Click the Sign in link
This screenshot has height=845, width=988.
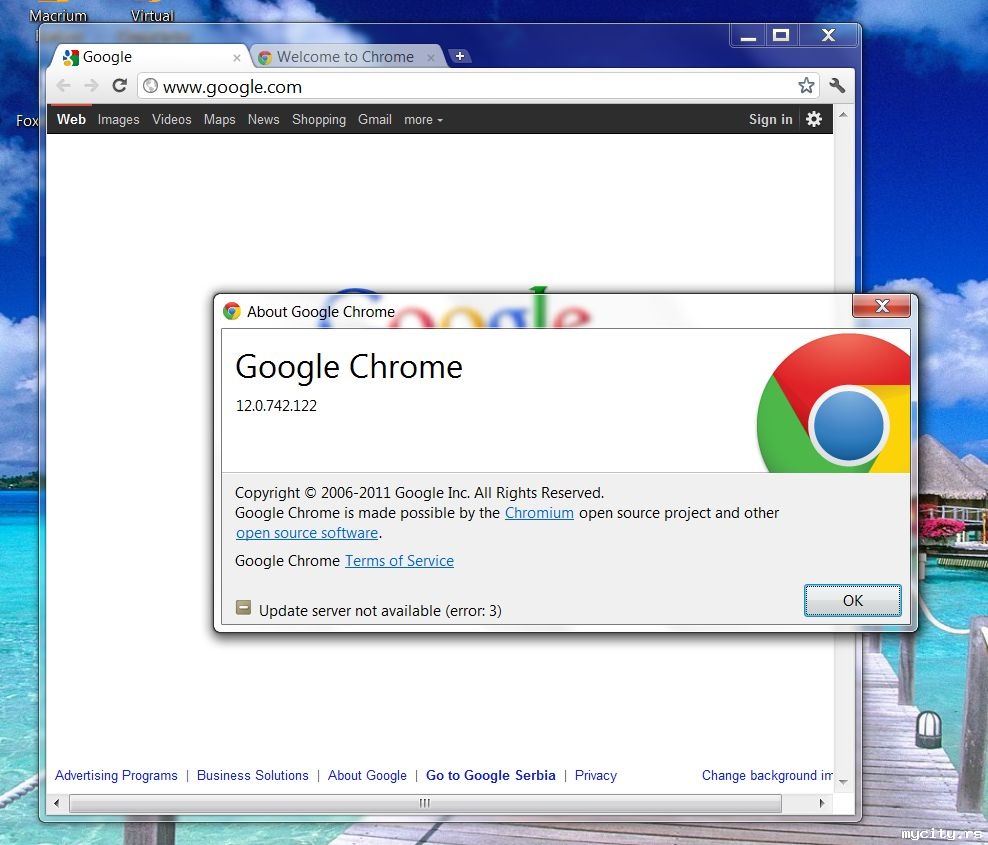click(x=771, y=119)
